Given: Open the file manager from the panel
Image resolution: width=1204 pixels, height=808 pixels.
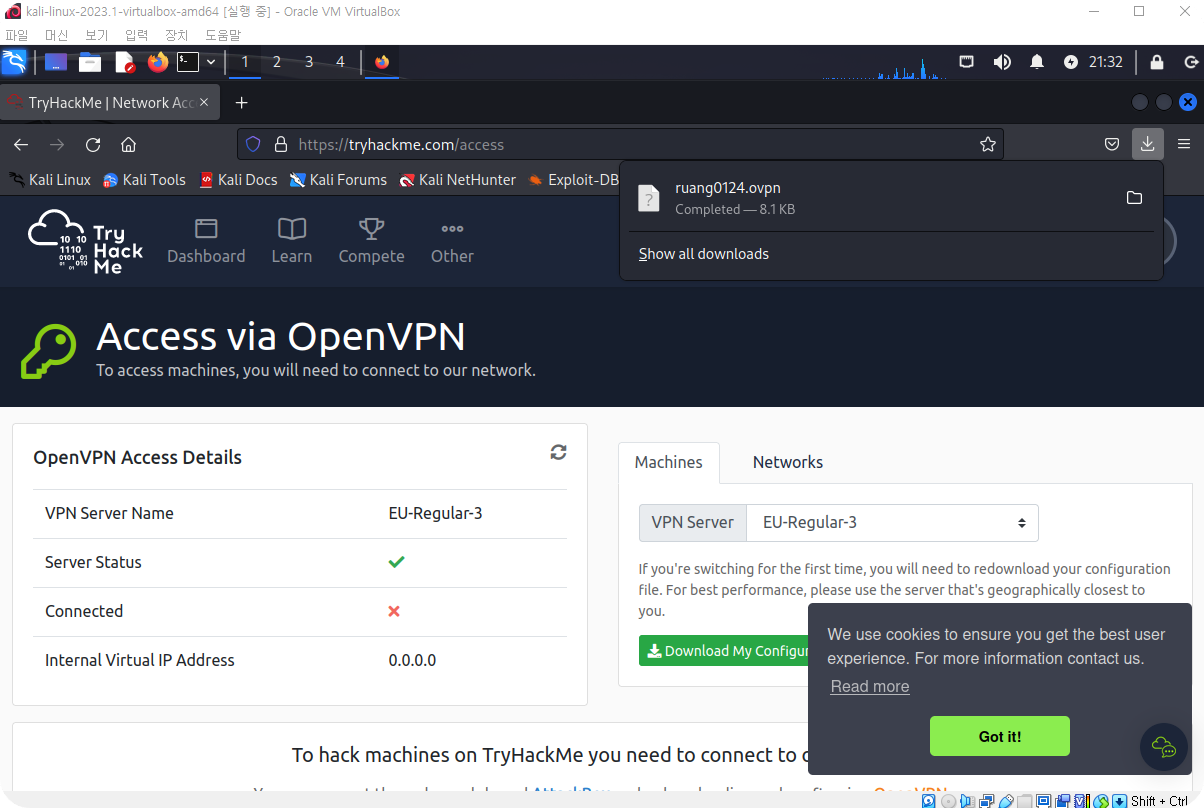Looking at the screenshot, I should coord(90,62).
